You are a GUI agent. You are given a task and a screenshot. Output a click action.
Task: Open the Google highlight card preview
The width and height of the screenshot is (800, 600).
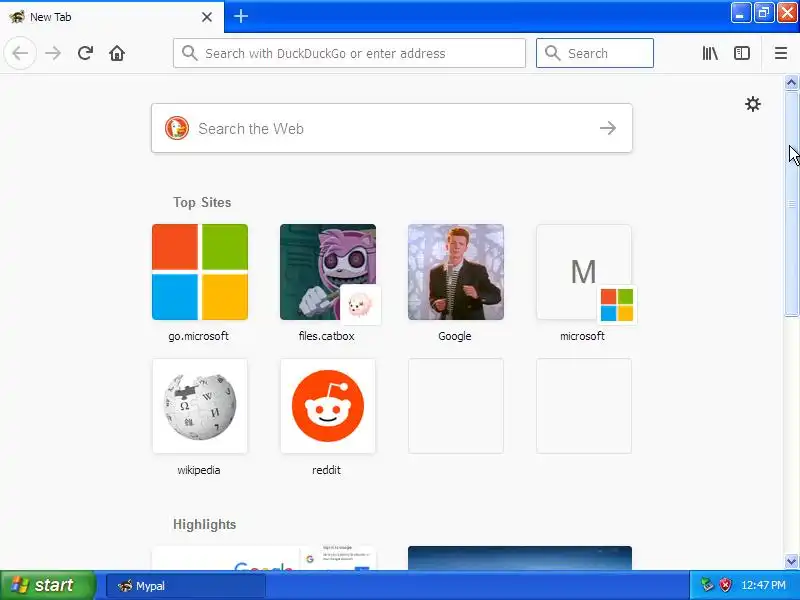pos(264,558)
